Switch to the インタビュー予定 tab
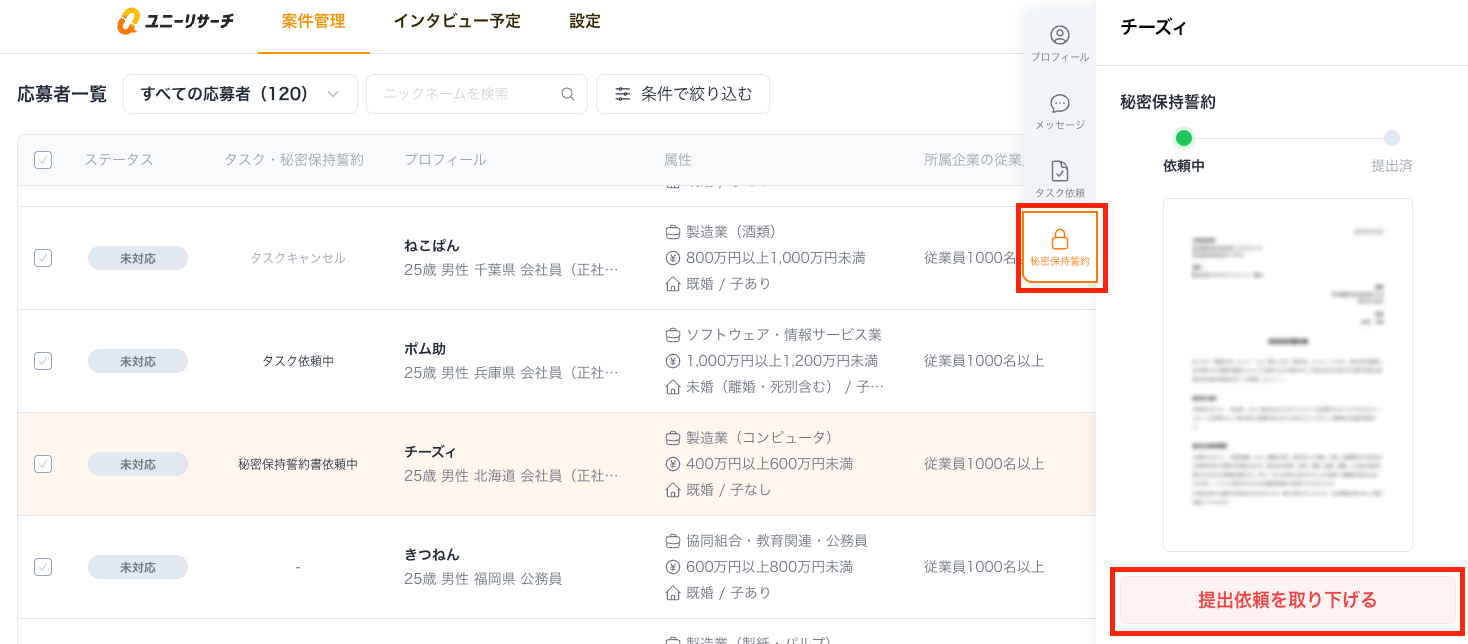 [x=457, y=21]
